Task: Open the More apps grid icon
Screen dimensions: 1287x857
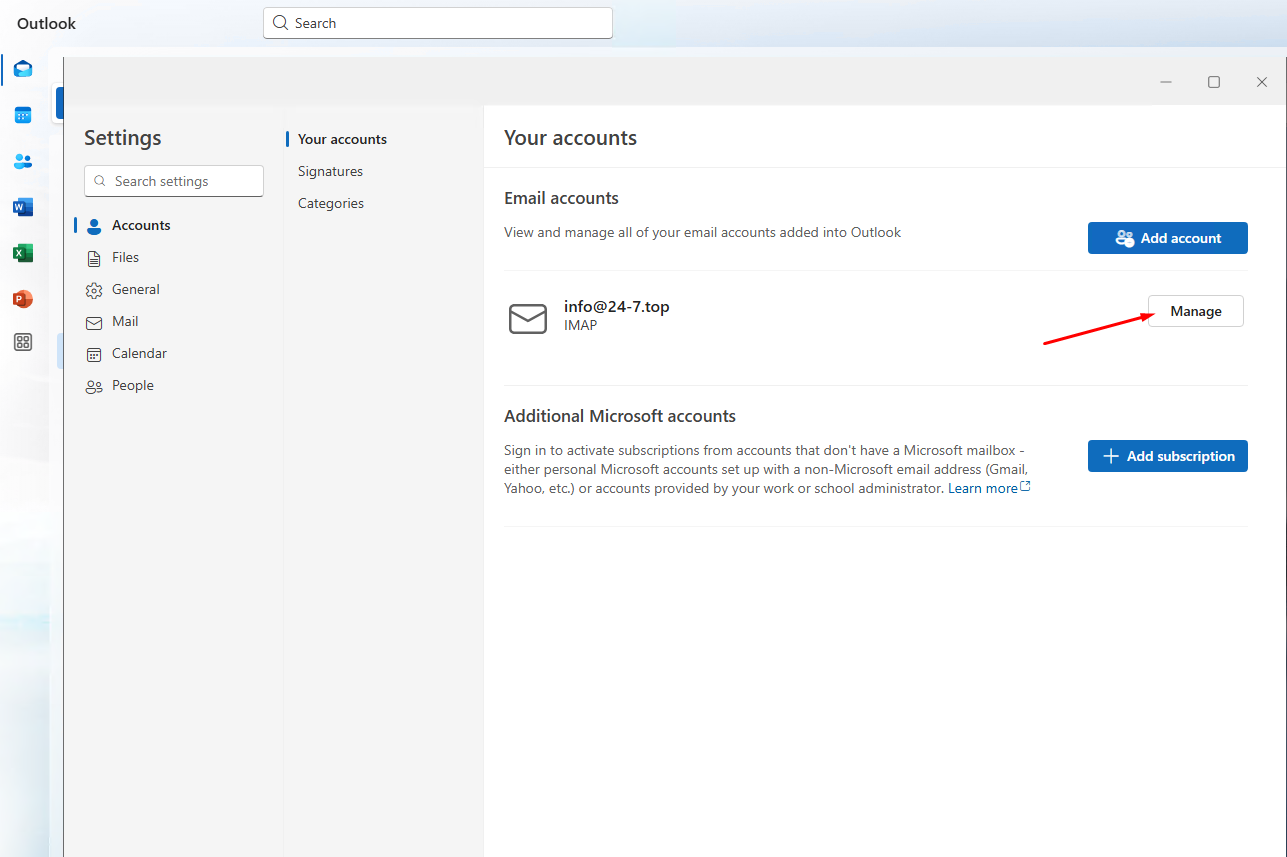Action: (x=23, y=342)
